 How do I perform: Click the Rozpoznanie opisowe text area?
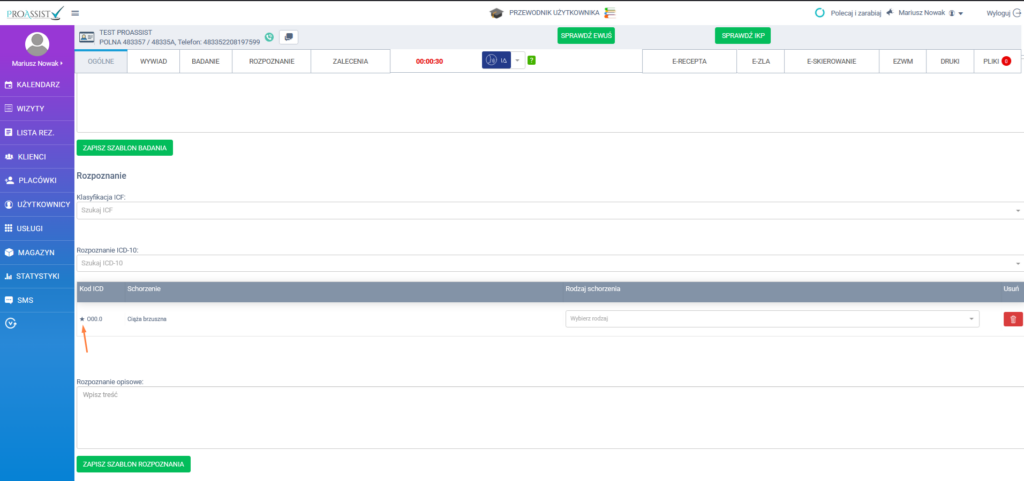click(548, 417)
